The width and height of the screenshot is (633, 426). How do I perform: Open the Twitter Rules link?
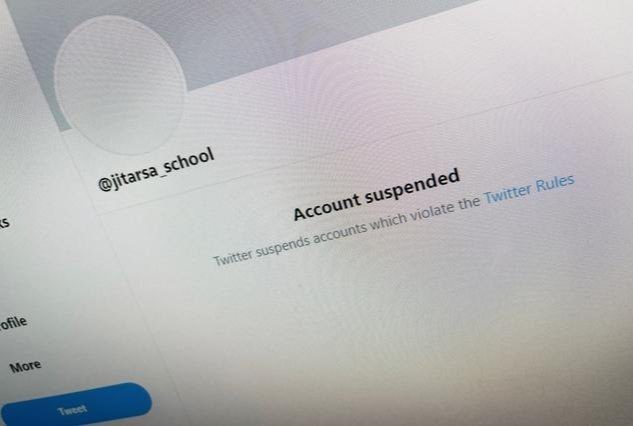[x=529, y=189]
